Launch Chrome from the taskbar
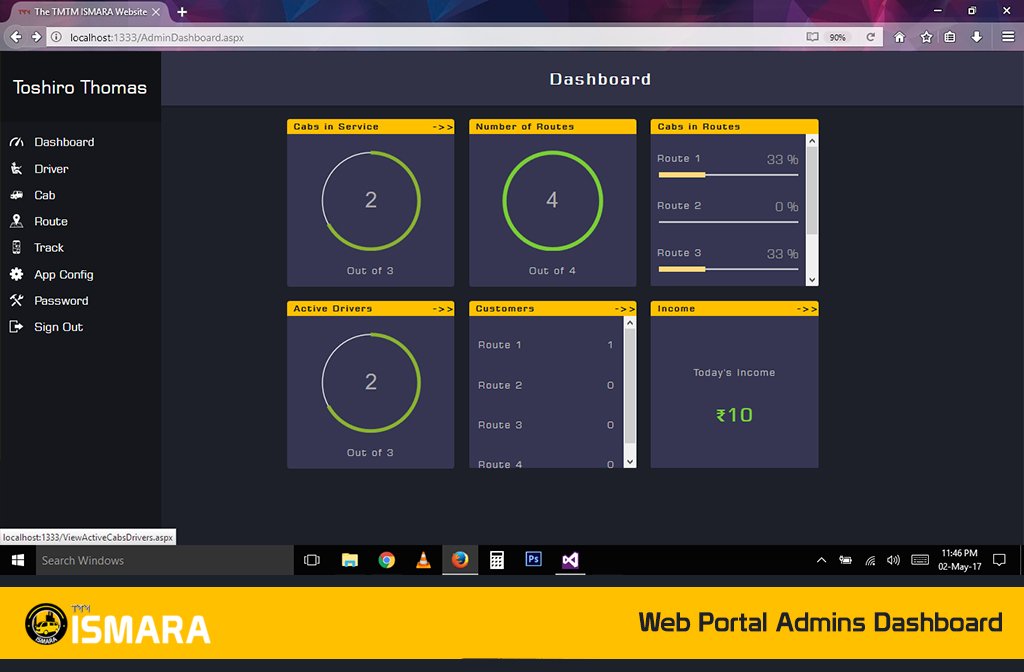The image size is (1024, 672). point(387,560)
